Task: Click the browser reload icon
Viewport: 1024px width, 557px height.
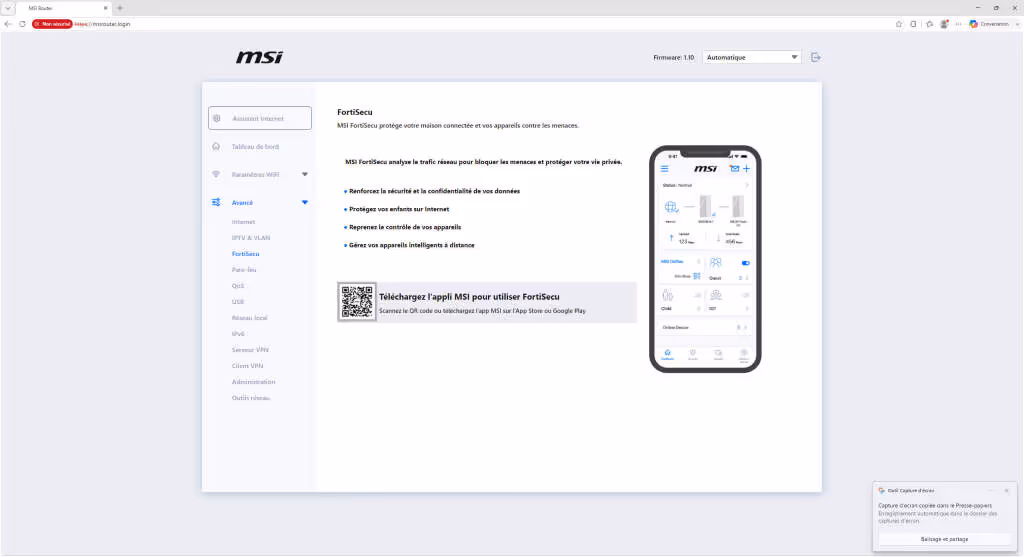Action: (22, 24)
